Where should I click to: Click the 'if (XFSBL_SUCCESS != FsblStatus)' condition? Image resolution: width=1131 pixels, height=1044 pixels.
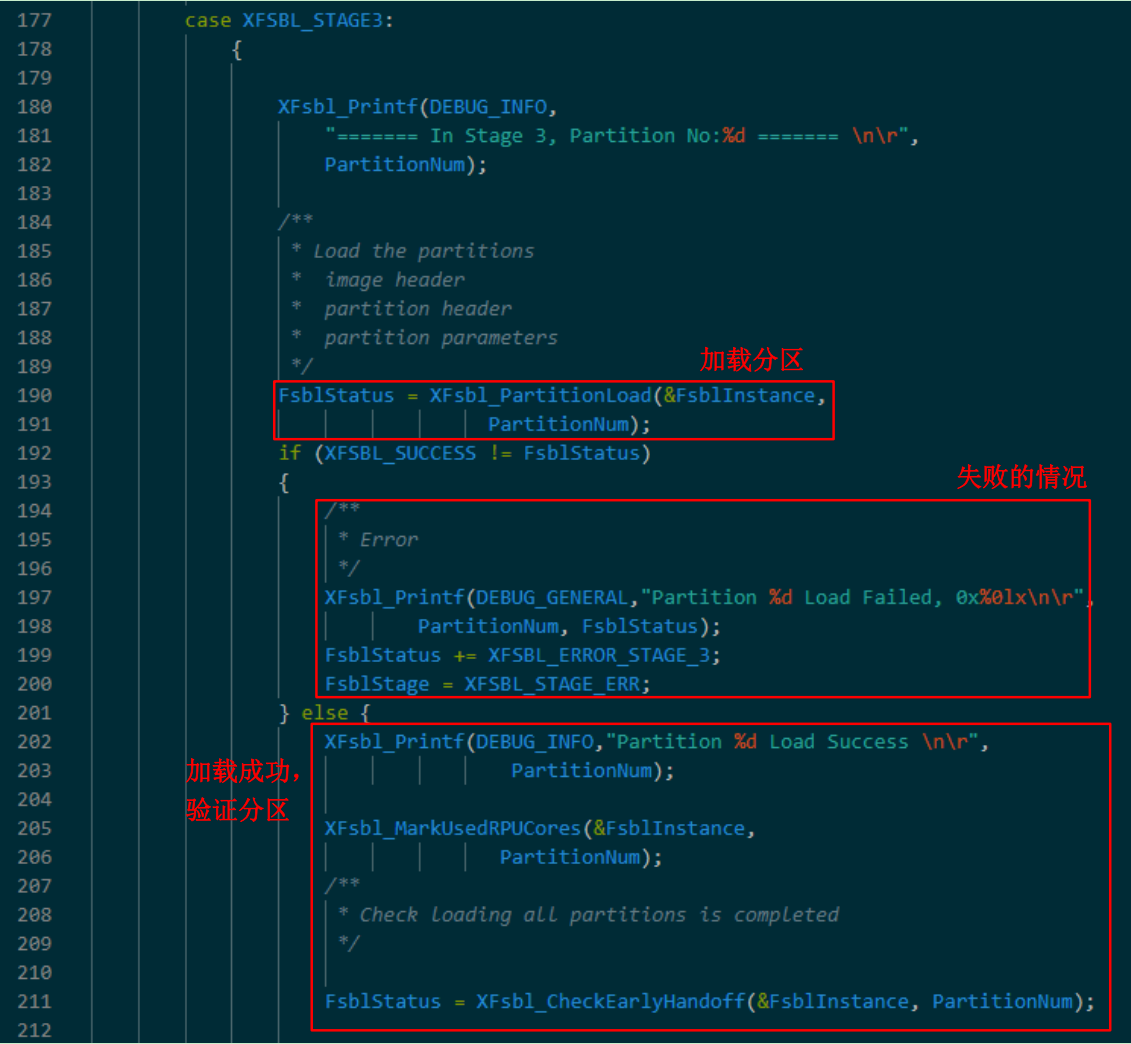[x=465, y=453]
